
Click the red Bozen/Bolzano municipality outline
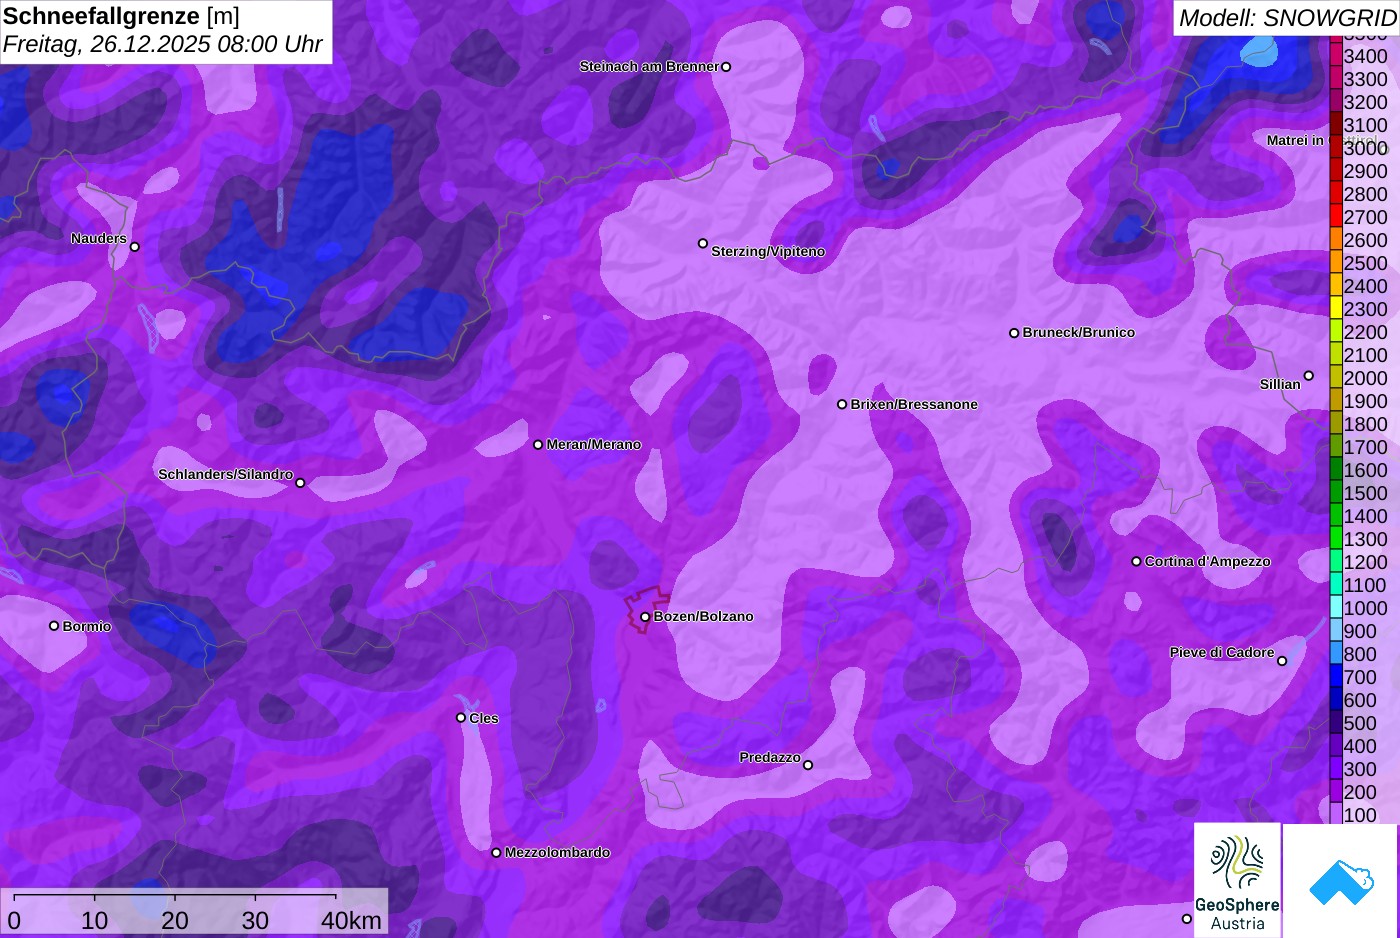[x=648, y=609]
